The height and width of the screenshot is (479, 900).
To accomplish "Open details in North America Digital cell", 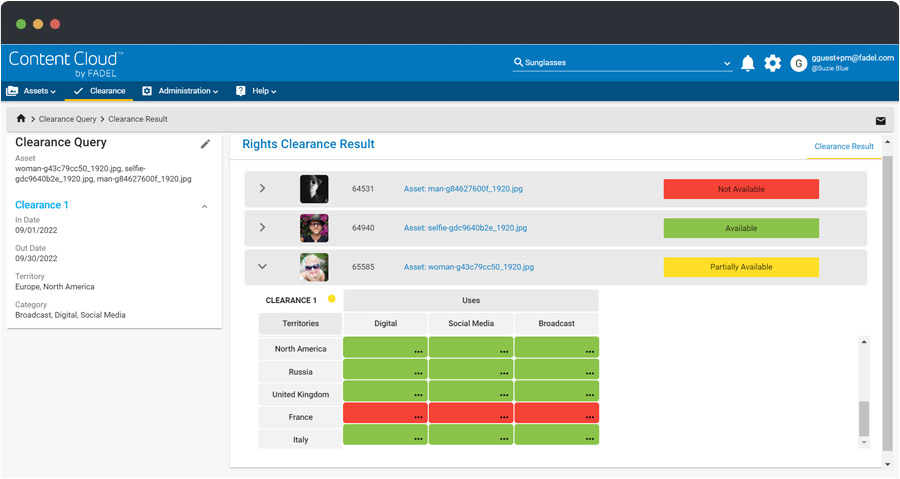I will pyautogui.click(x=418, y=352).
